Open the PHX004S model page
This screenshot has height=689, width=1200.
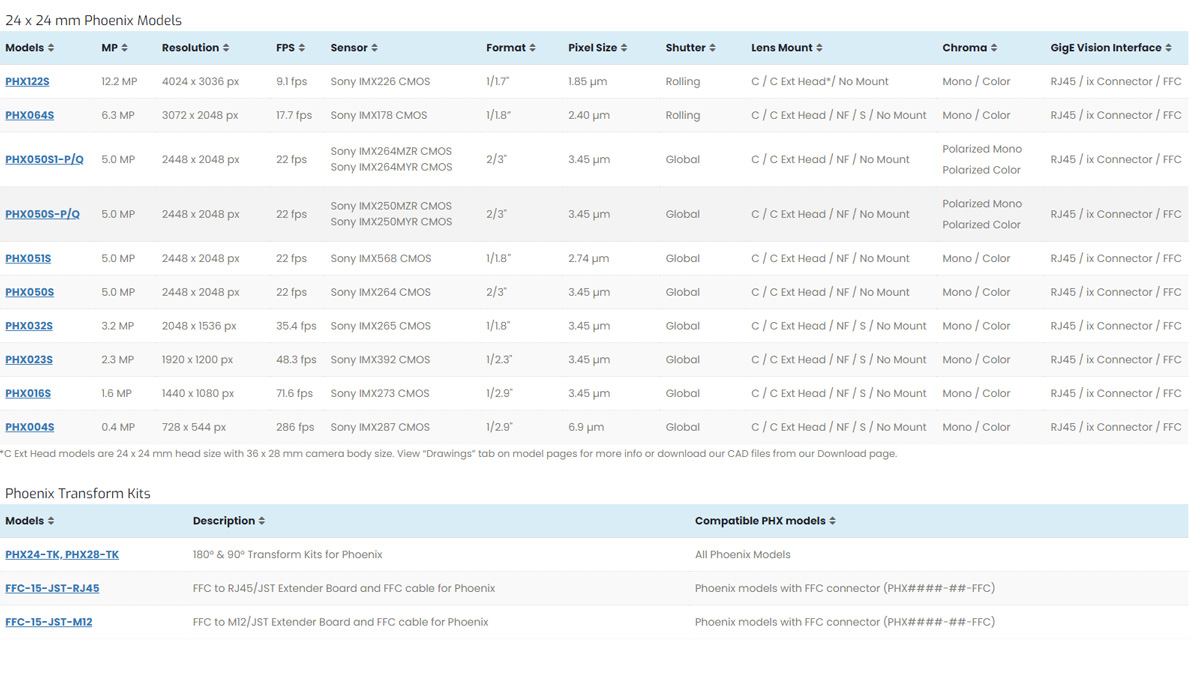coord(30,428)
